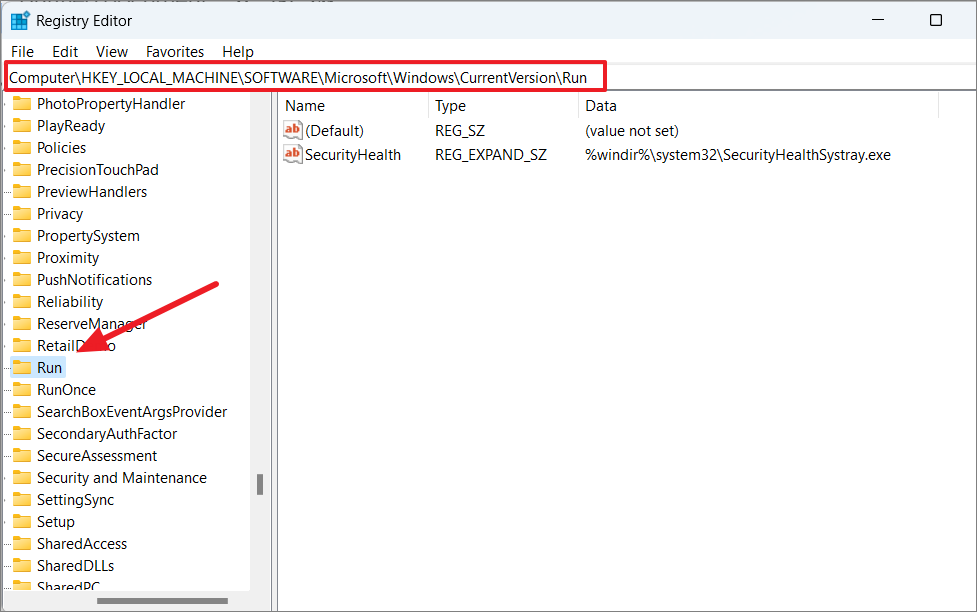Select the SharedAccess folder icon
Viewport: 977px width, 612px height.
pos(22,543)
